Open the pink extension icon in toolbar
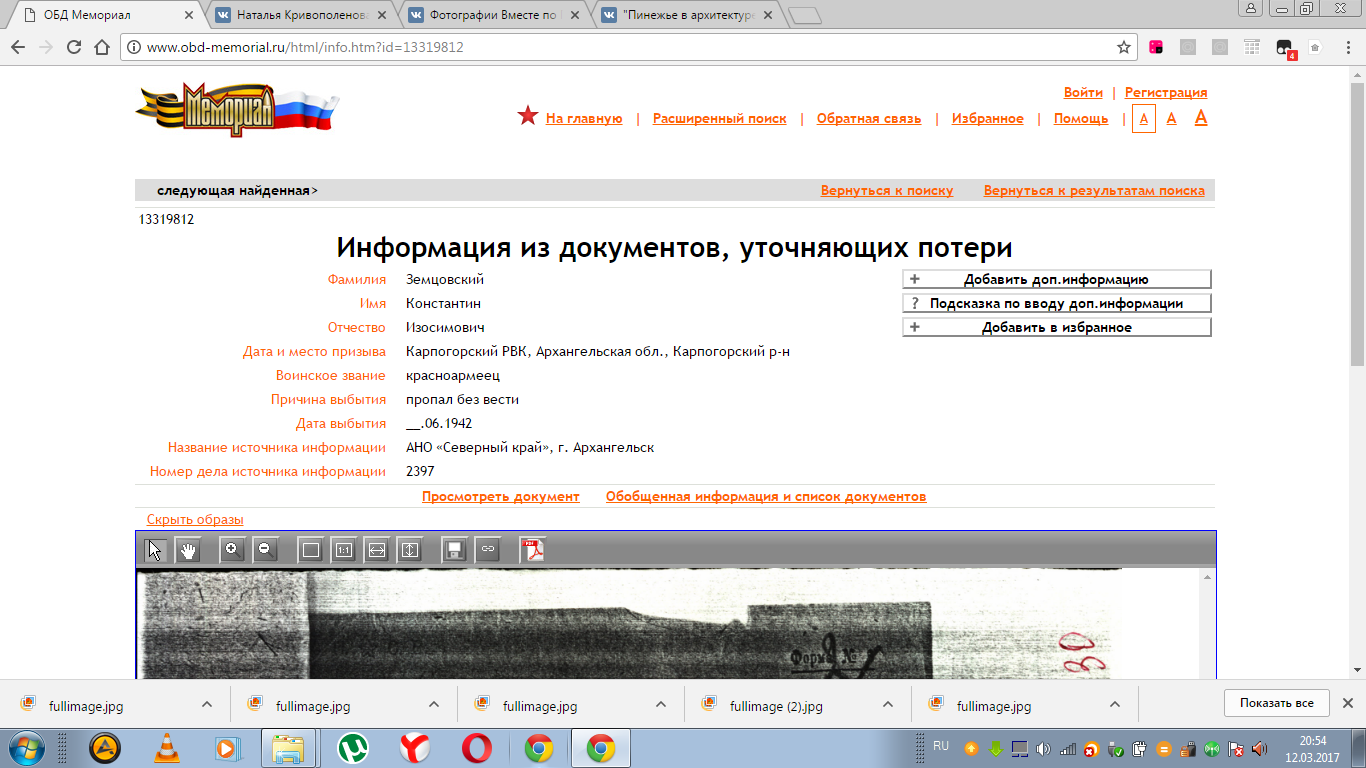This screenshot has height=768, width=1366. pyautogui.click(x=1156, y=47)
